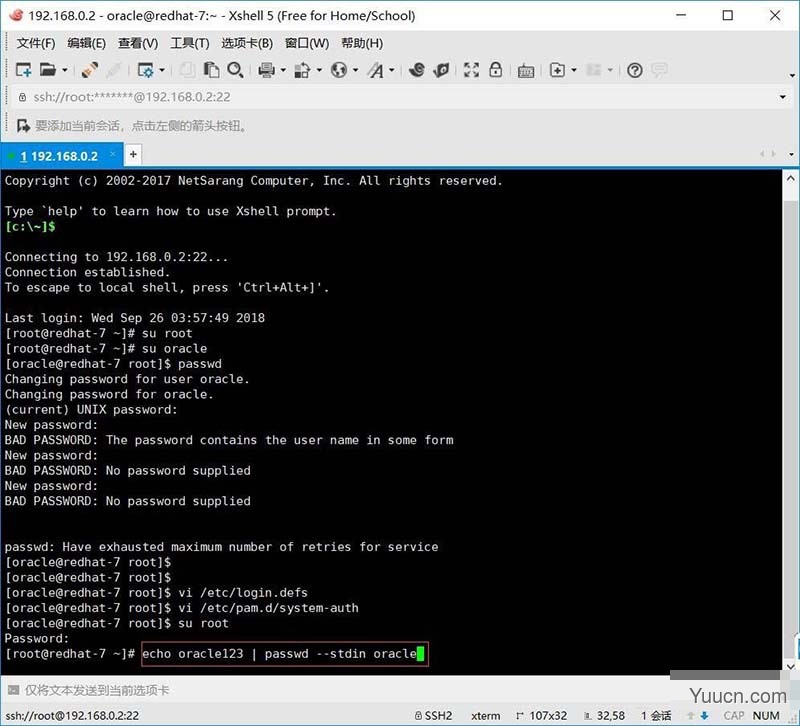Expand the address bar history dropdown
800x726 pixels.
point(783,97)
